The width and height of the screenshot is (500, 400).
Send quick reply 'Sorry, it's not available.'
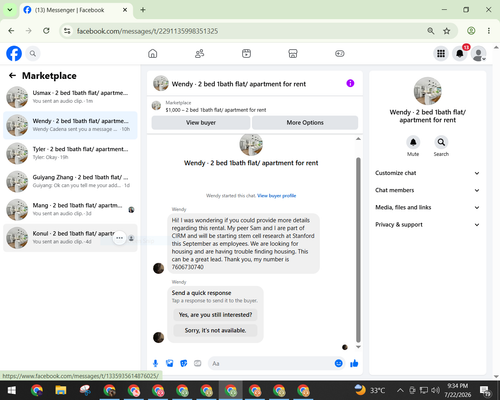tap(215, 330)
